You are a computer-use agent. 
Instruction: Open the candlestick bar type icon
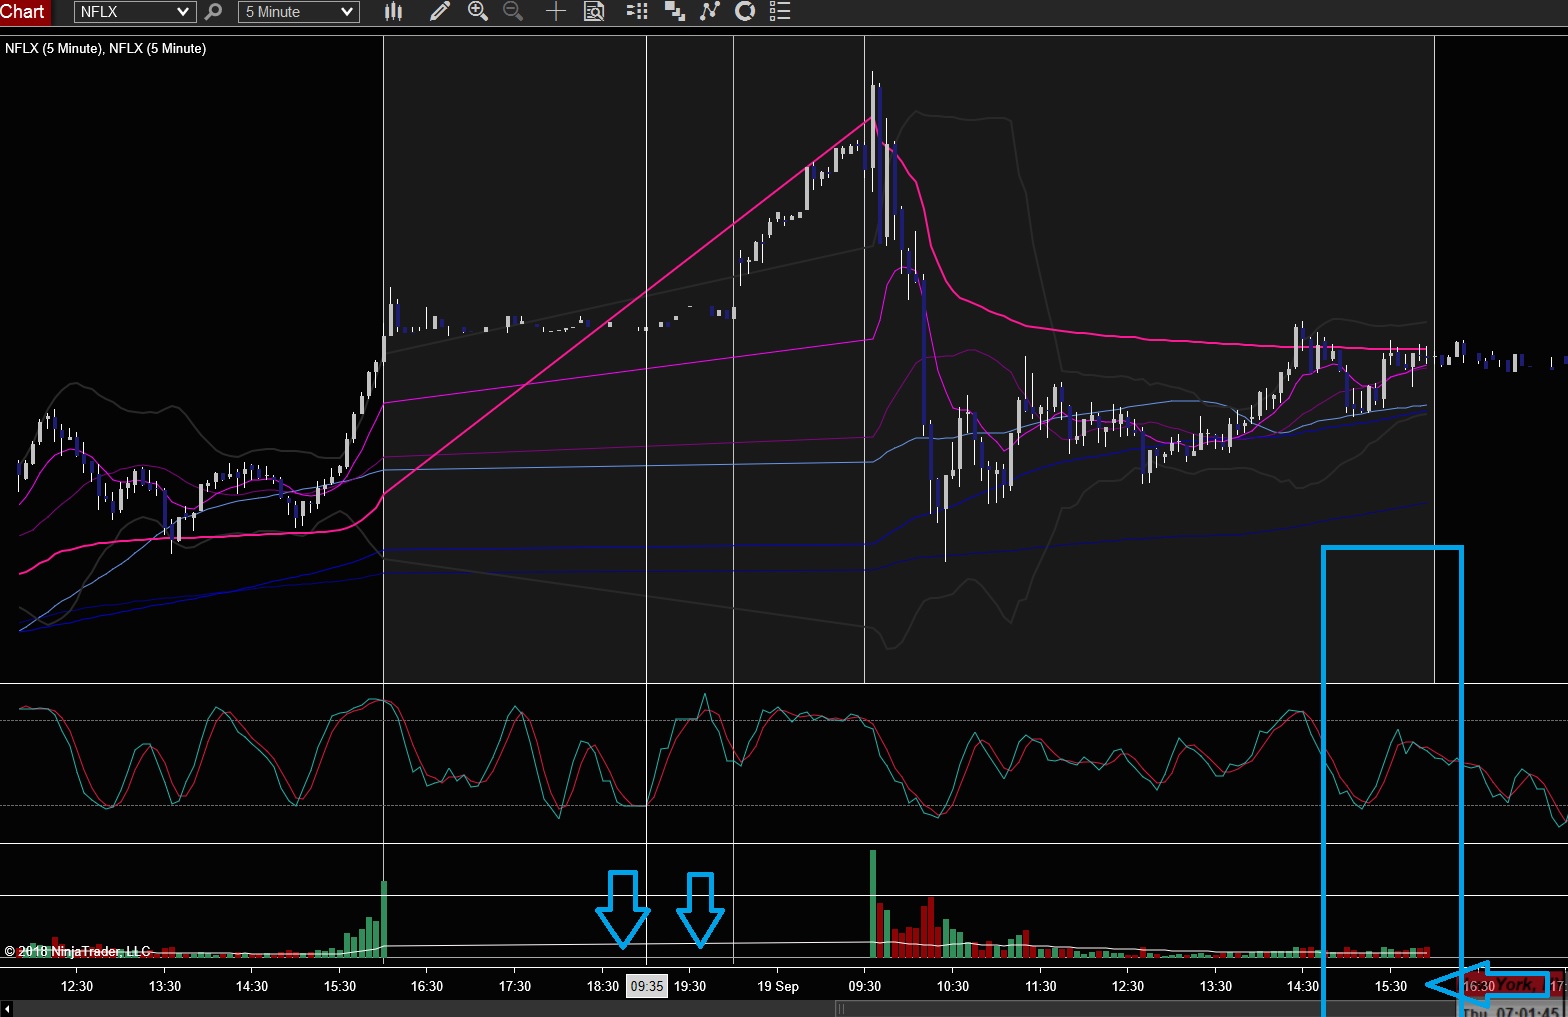(393, 12)
